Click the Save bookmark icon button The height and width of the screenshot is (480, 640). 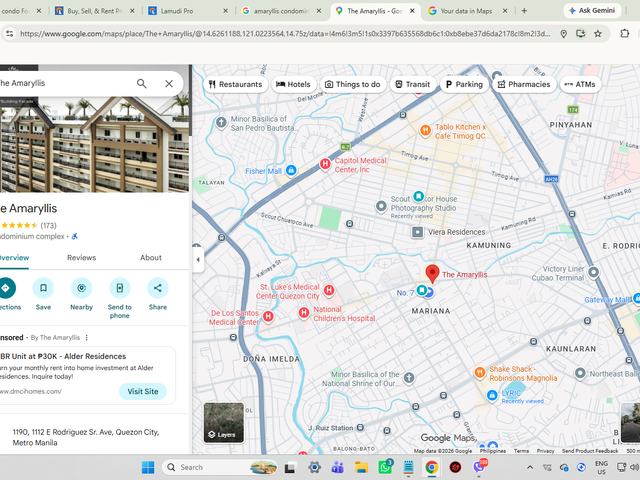43,288
